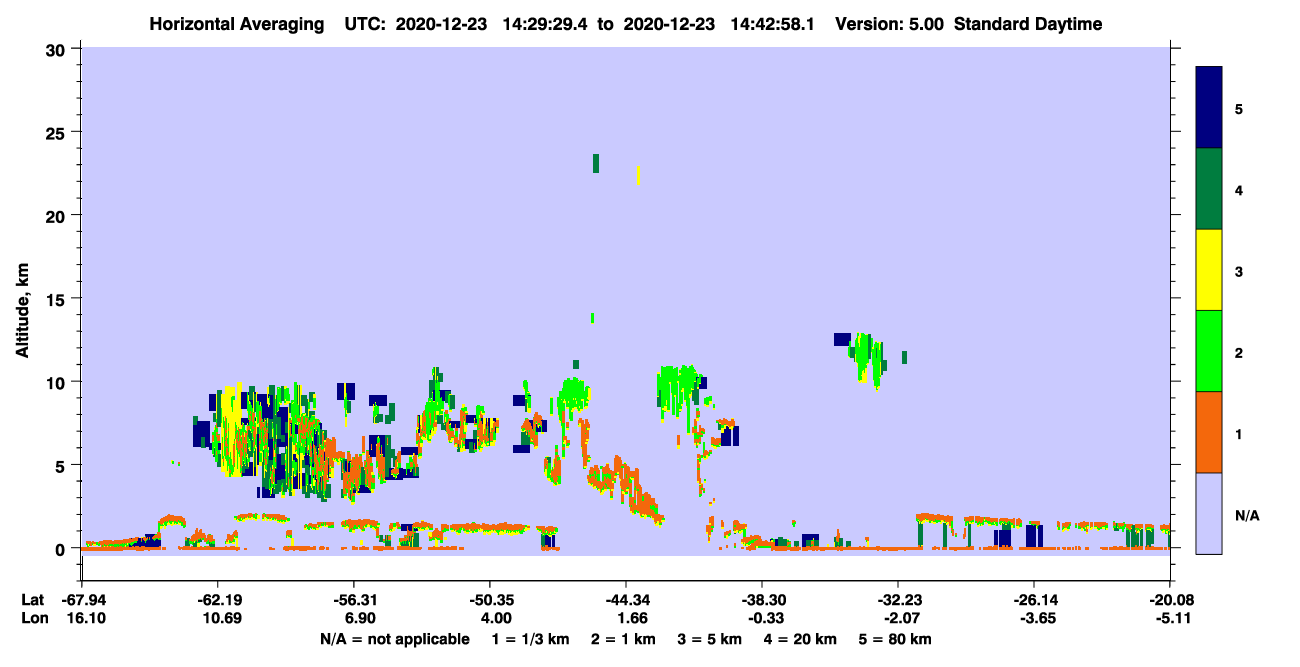This screenshot has width=1300, height=667.
Task: Click '2 = 1 km' legend text
Action: coord(625,639)
